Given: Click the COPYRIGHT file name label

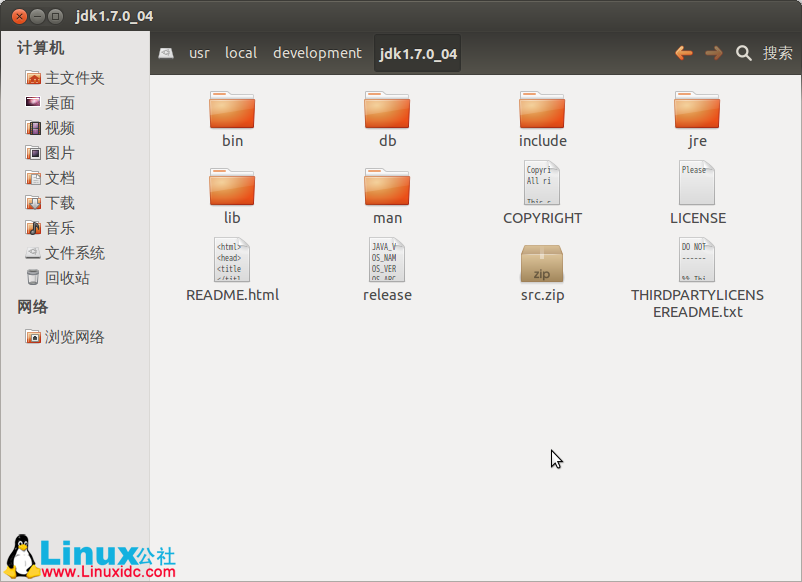Looking at the screenshot, I should click(x=542, y=218).
